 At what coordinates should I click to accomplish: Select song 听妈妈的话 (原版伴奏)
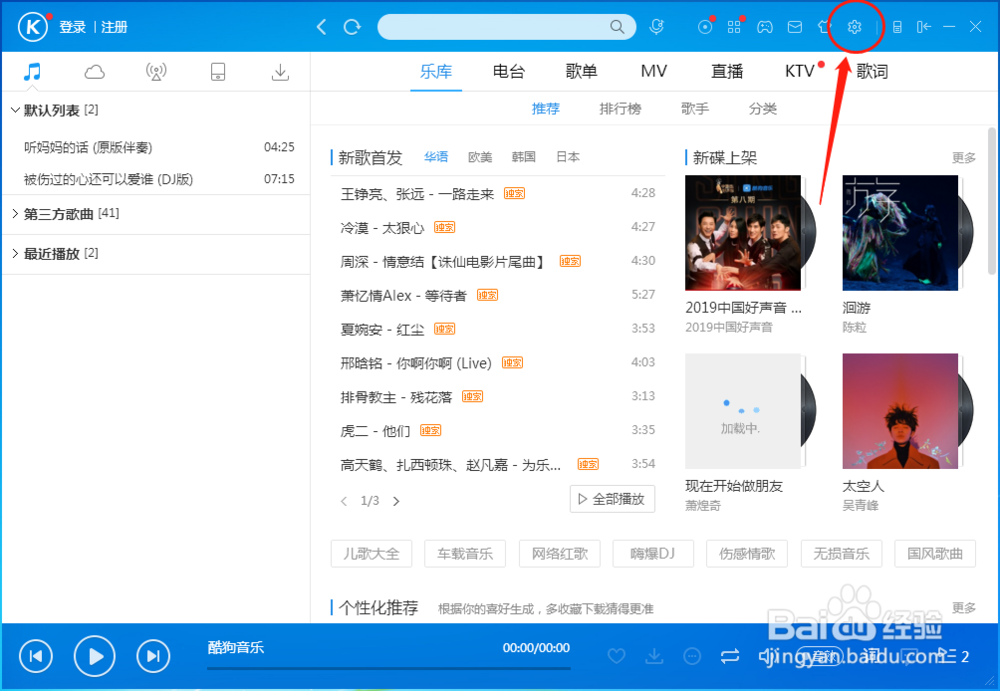(x=156, y=147)
